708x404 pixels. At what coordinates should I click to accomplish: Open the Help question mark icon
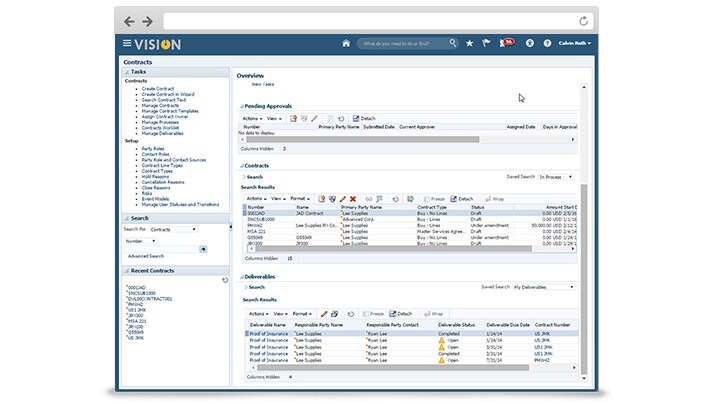(547, 43)
